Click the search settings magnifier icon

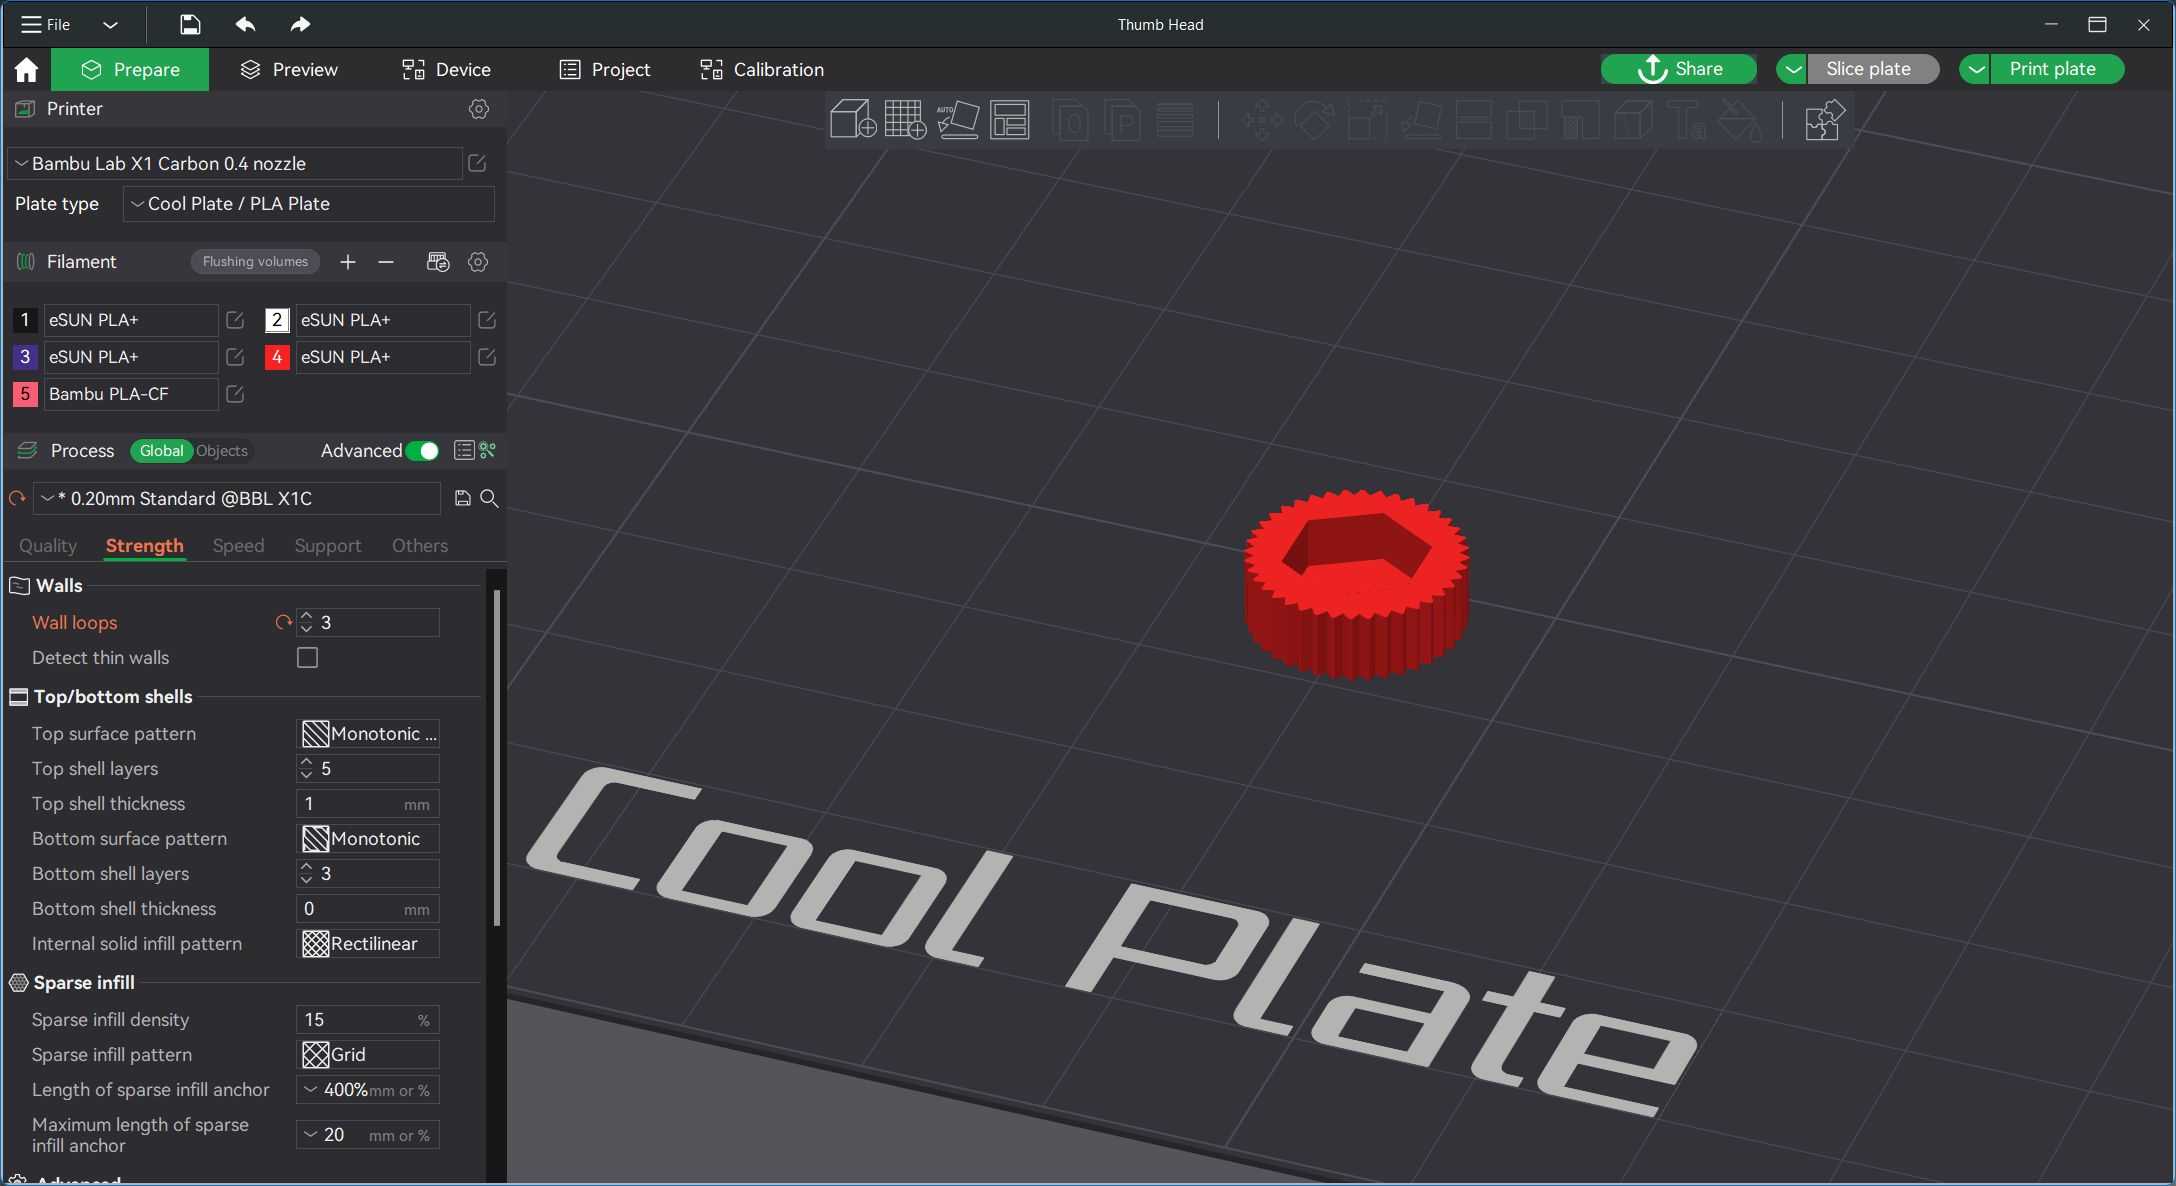coord(489,498)
